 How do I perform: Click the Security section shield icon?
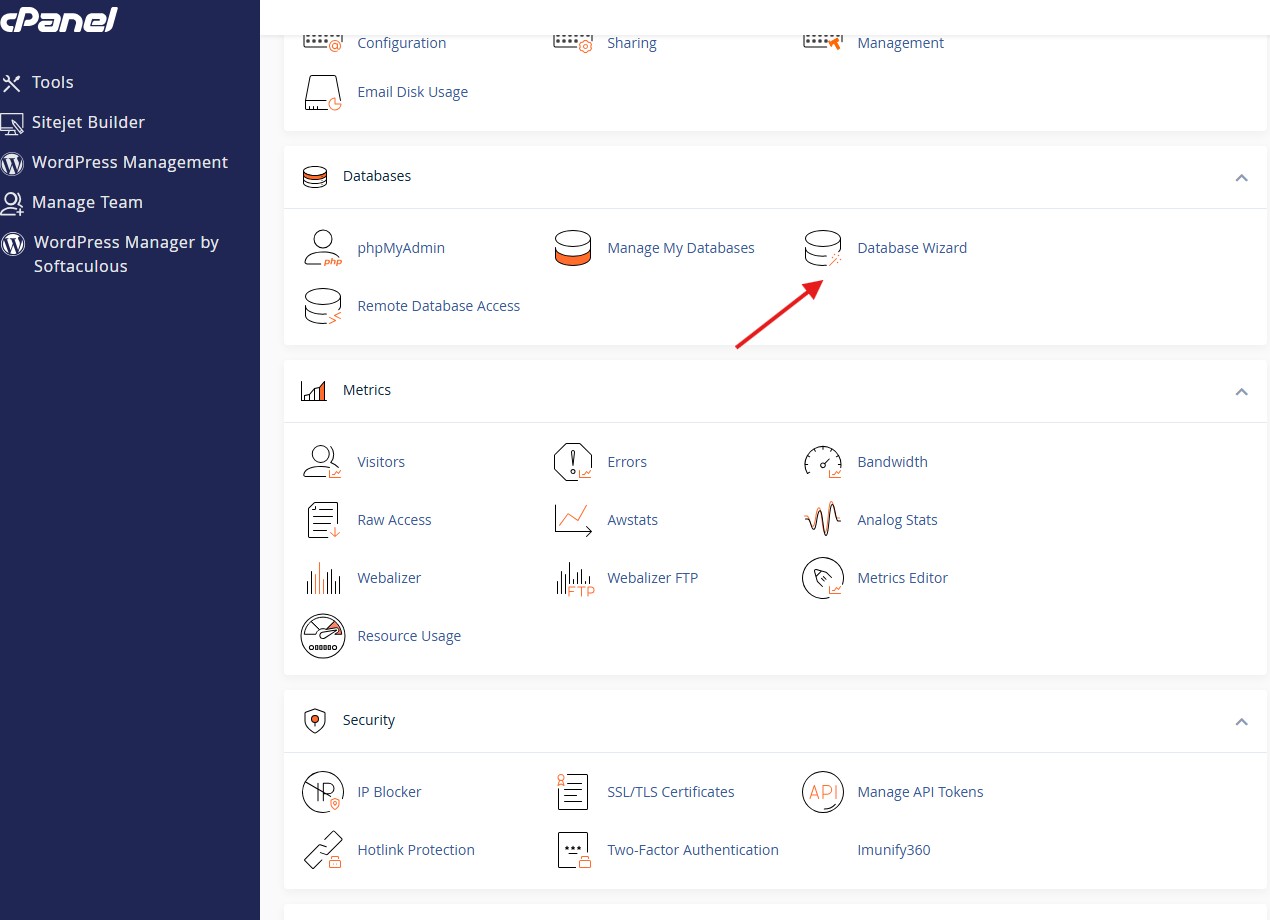click(315, 720)
